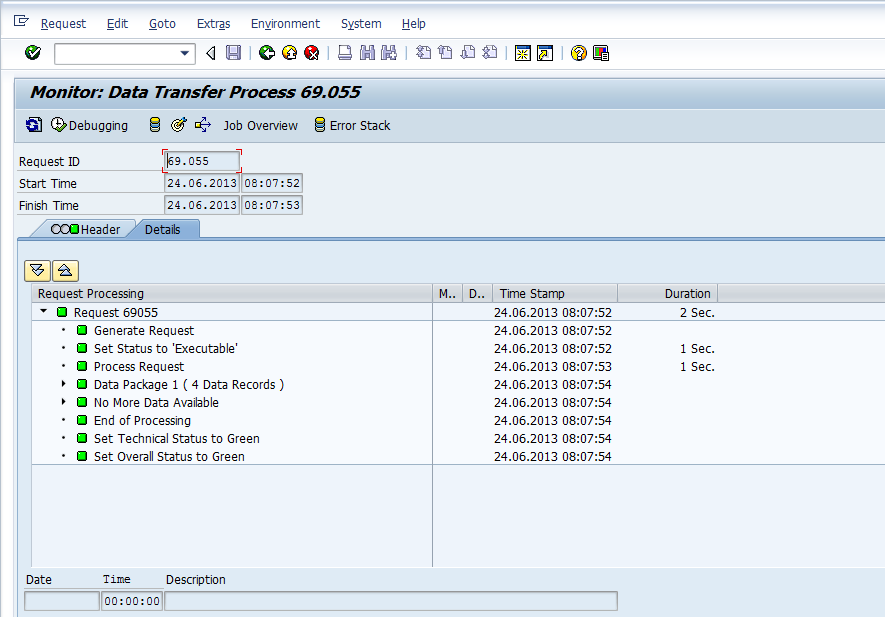Click the Print icon in the standard toolbar
This screenshot has height=617, width=885.
(x=345, y=53)
